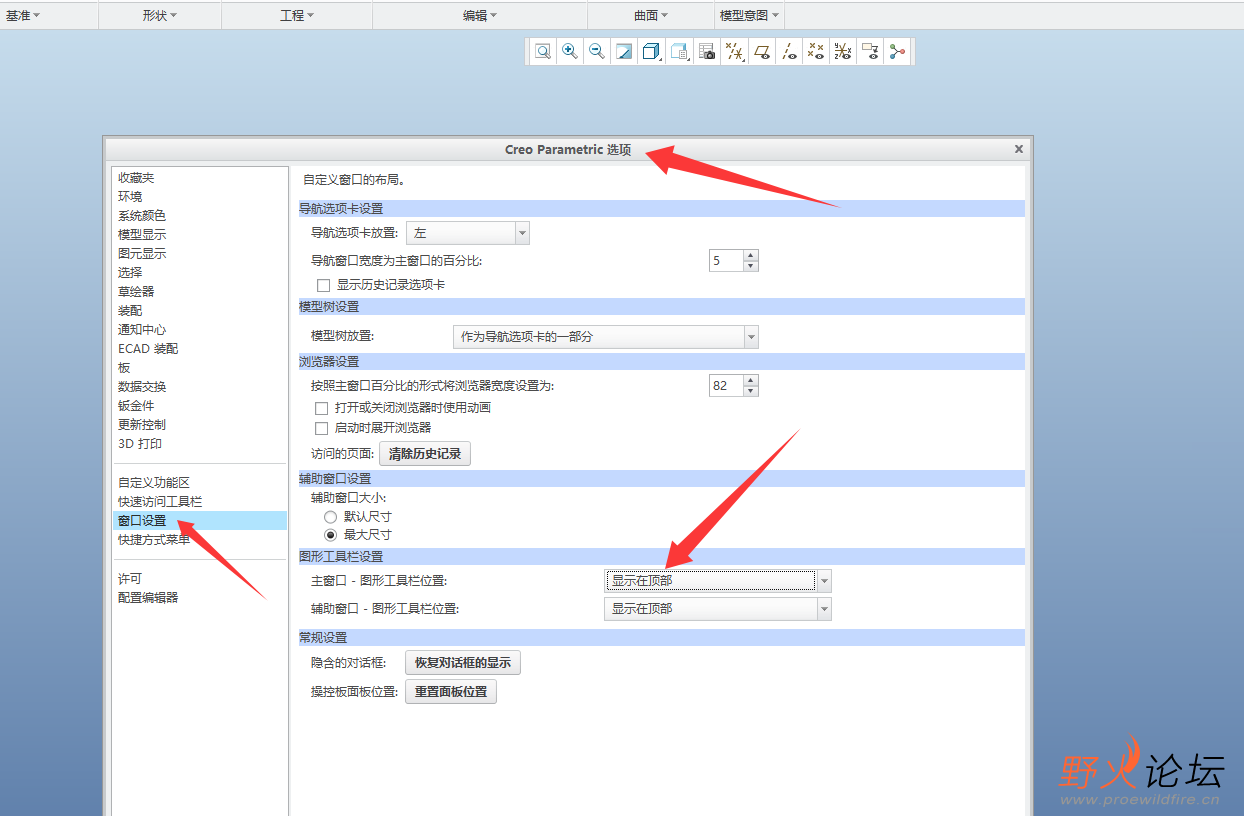
Task: Select 许可 category
Action: coord(130,579)
